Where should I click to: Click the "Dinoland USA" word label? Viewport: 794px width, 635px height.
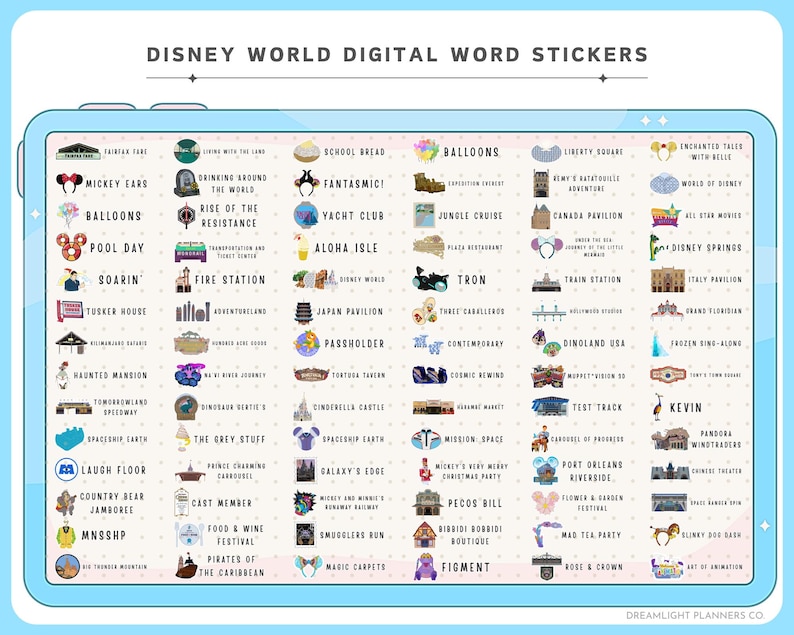pos(594,343)
